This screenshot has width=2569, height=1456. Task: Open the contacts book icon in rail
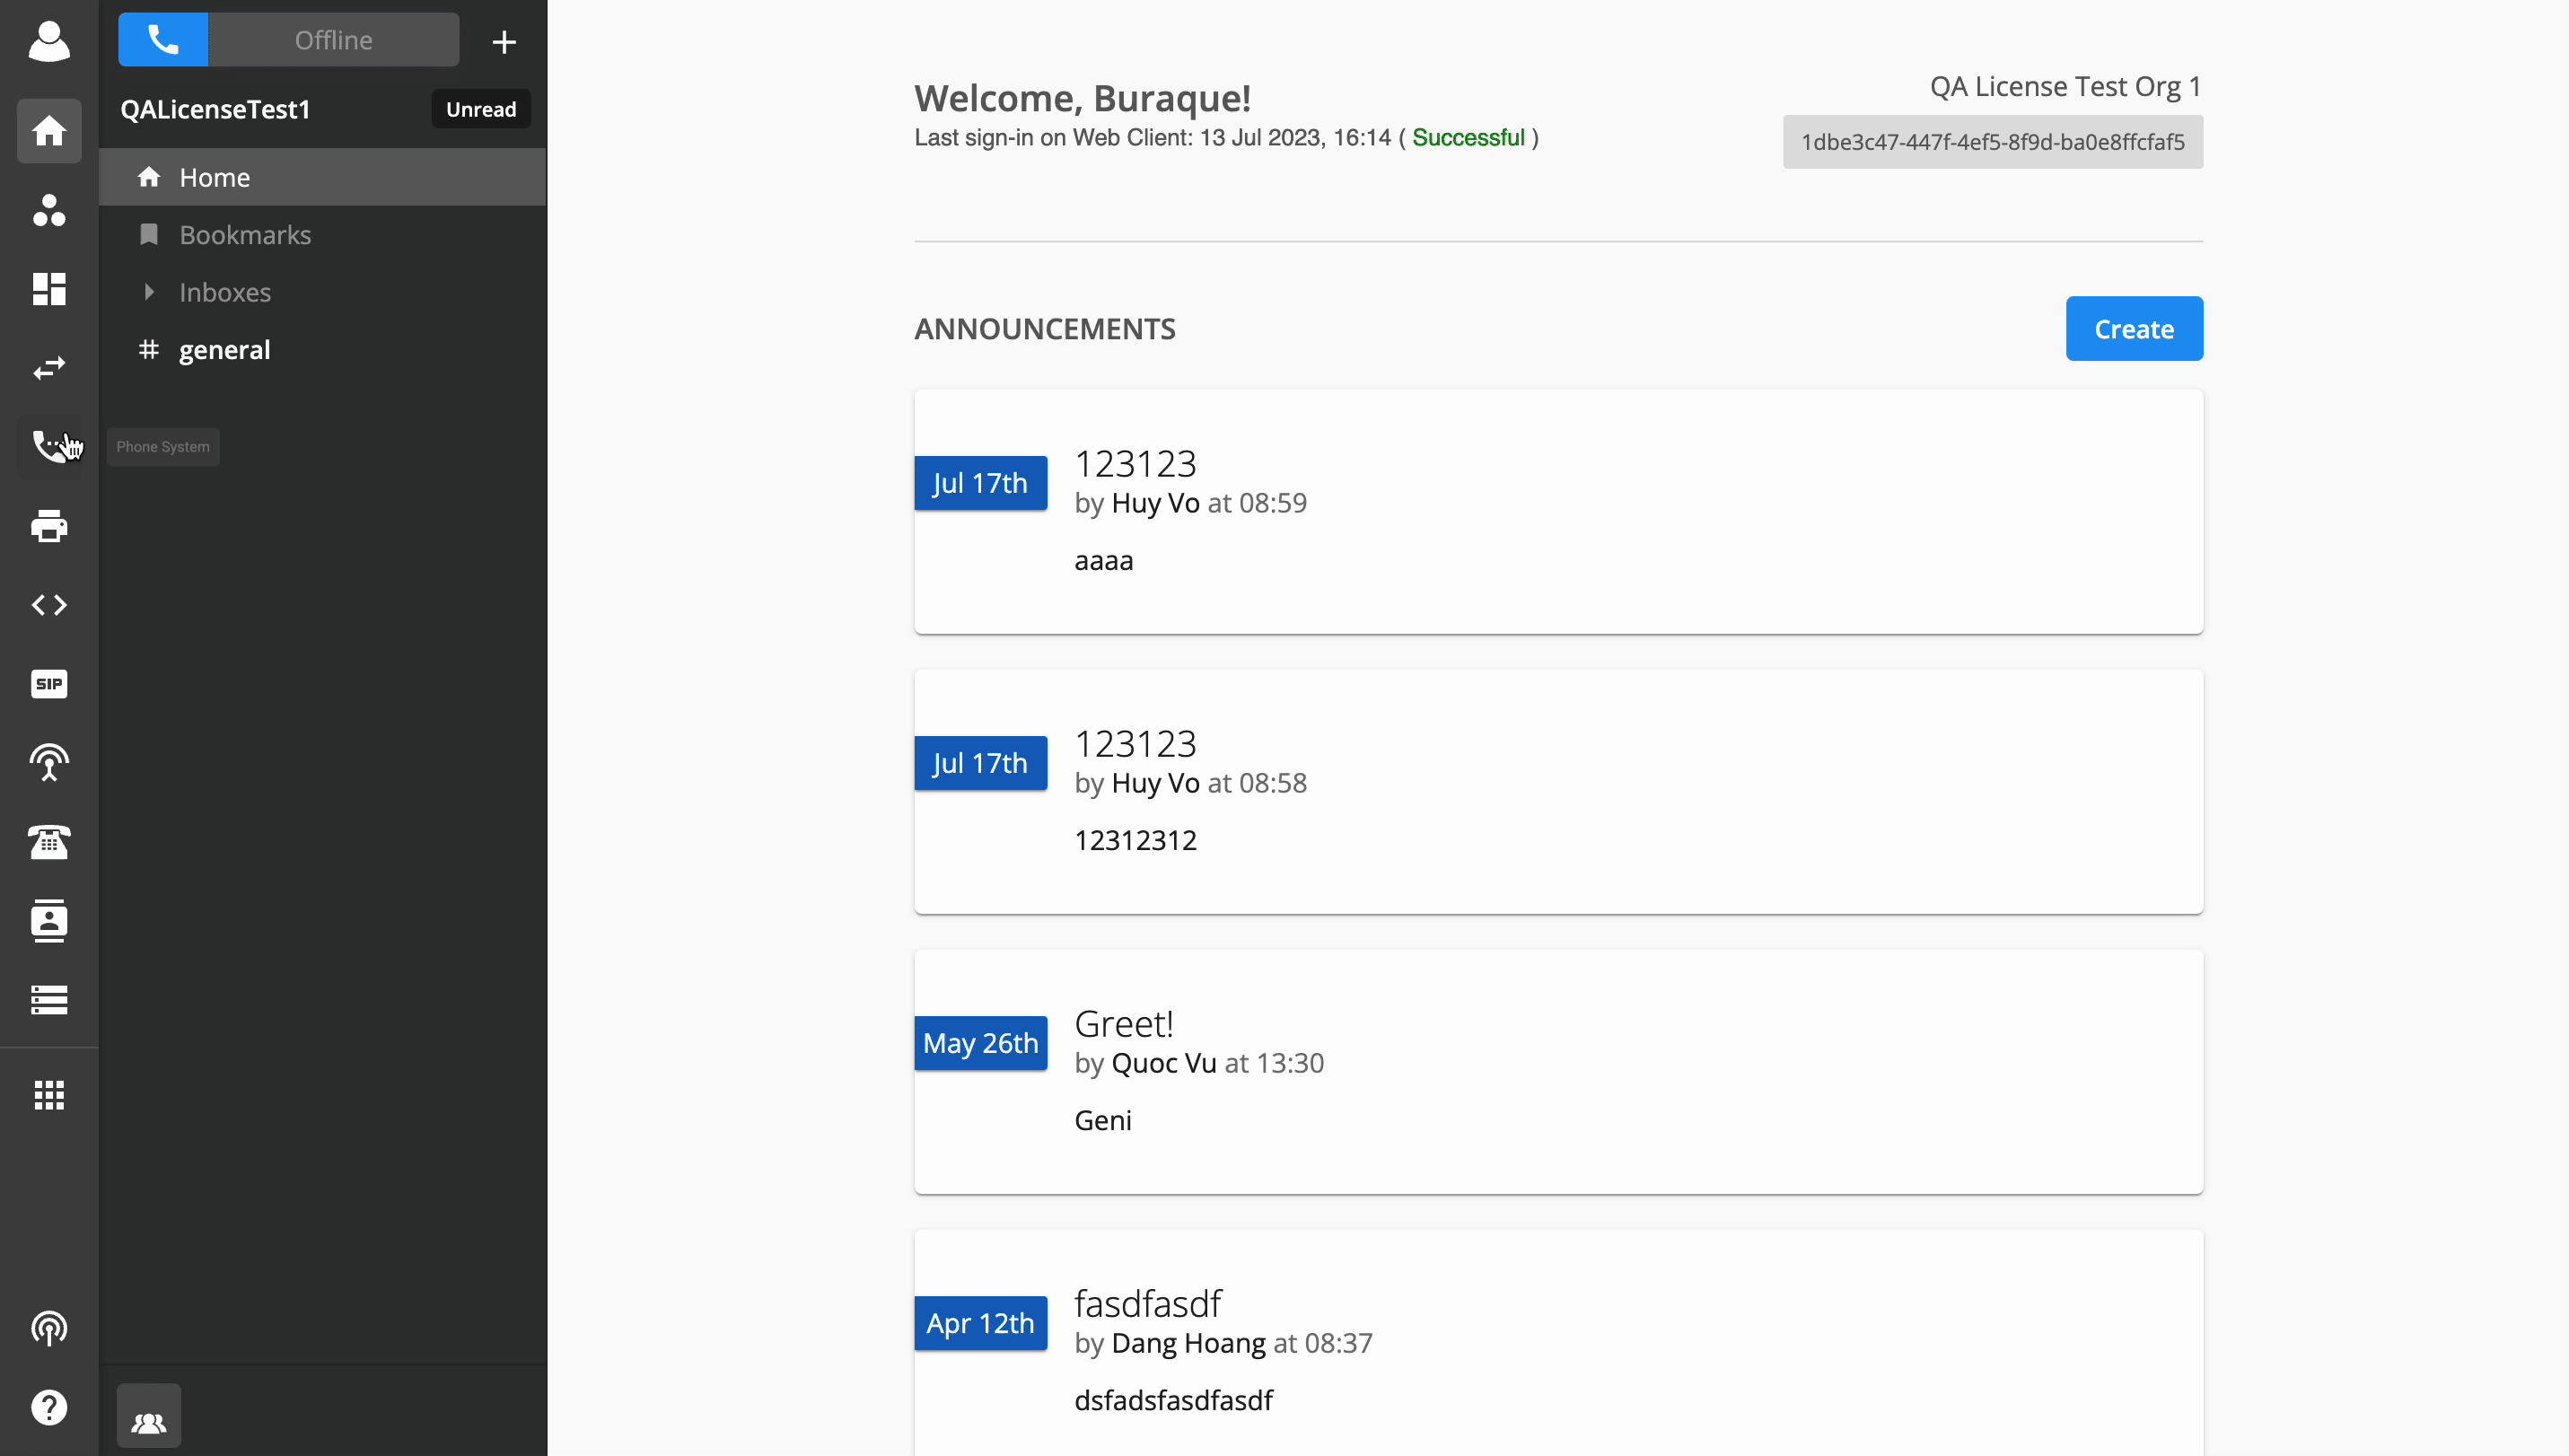[49, 921]
